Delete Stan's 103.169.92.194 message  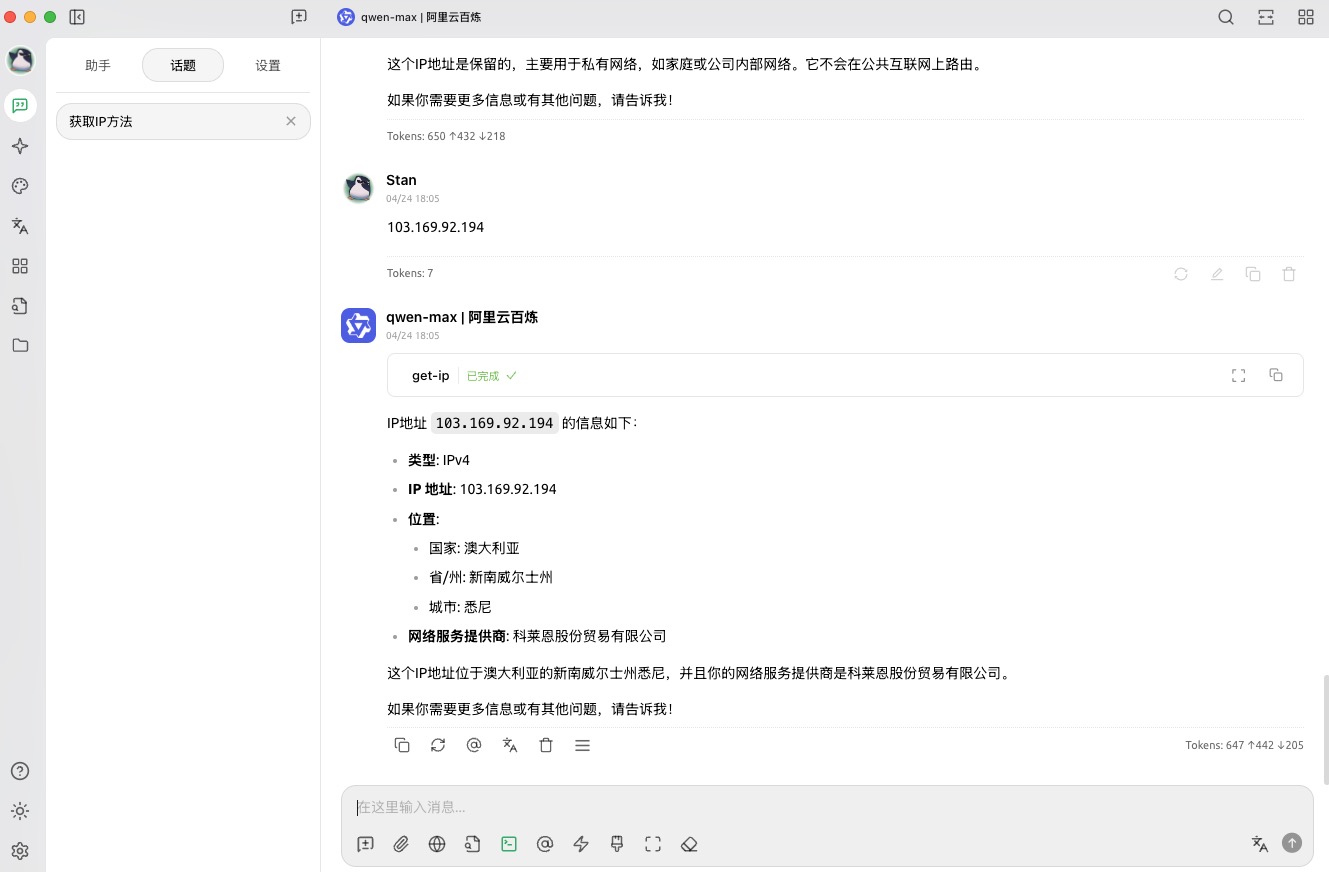pyautogui.click(x=1289, y=273)
